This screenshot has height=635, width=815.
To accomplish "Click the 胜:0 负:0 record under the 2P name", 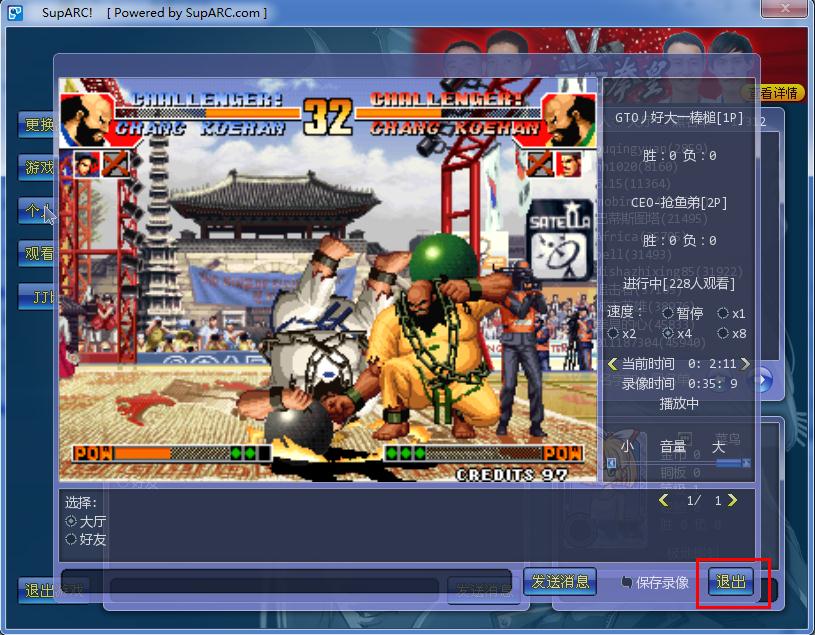I will [679, 241].
